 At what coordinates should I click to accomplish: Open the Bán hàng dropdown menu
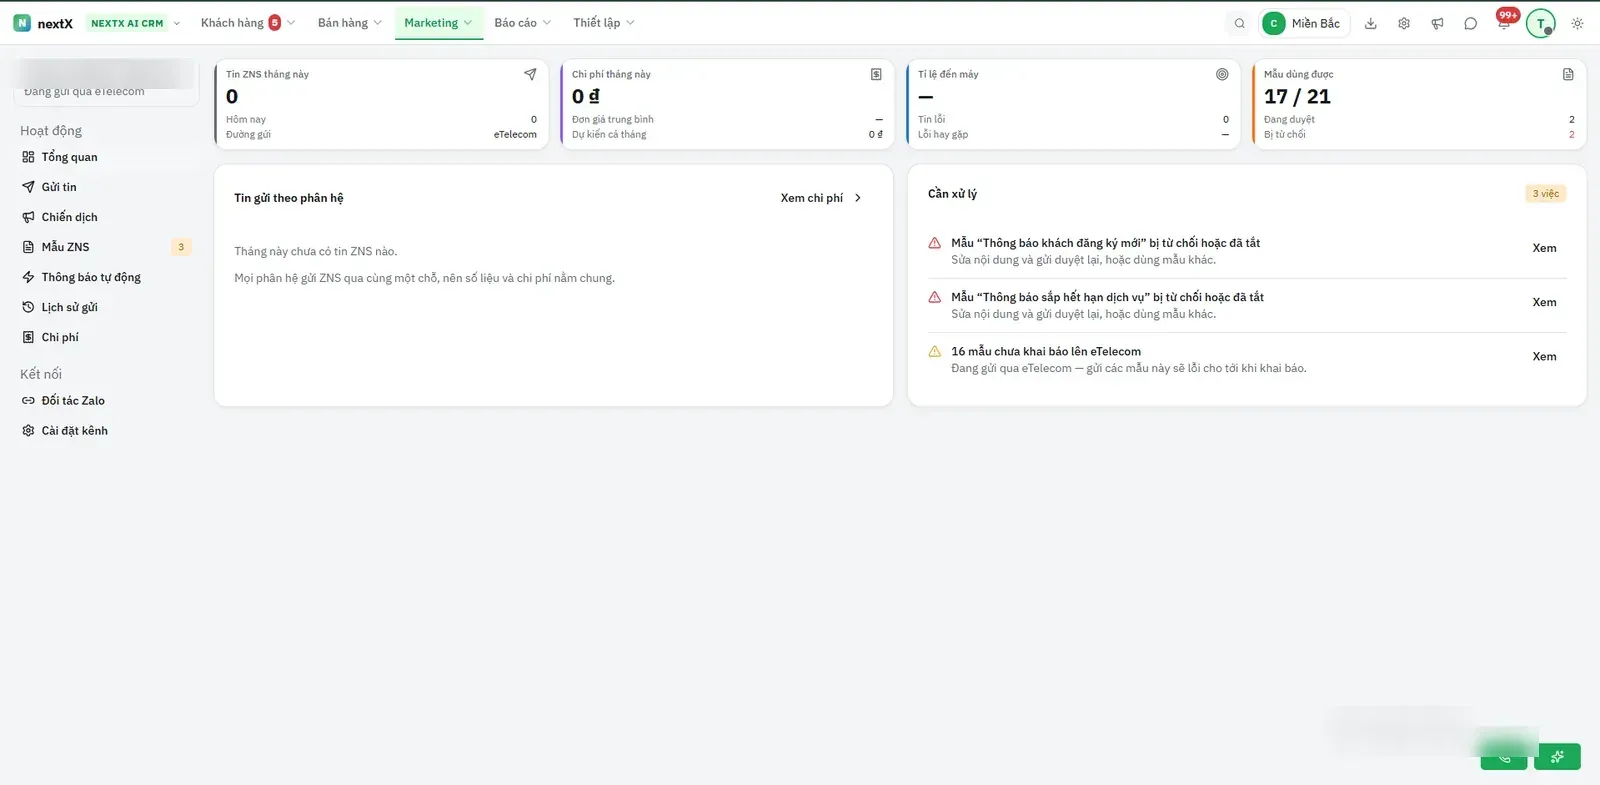350,23
